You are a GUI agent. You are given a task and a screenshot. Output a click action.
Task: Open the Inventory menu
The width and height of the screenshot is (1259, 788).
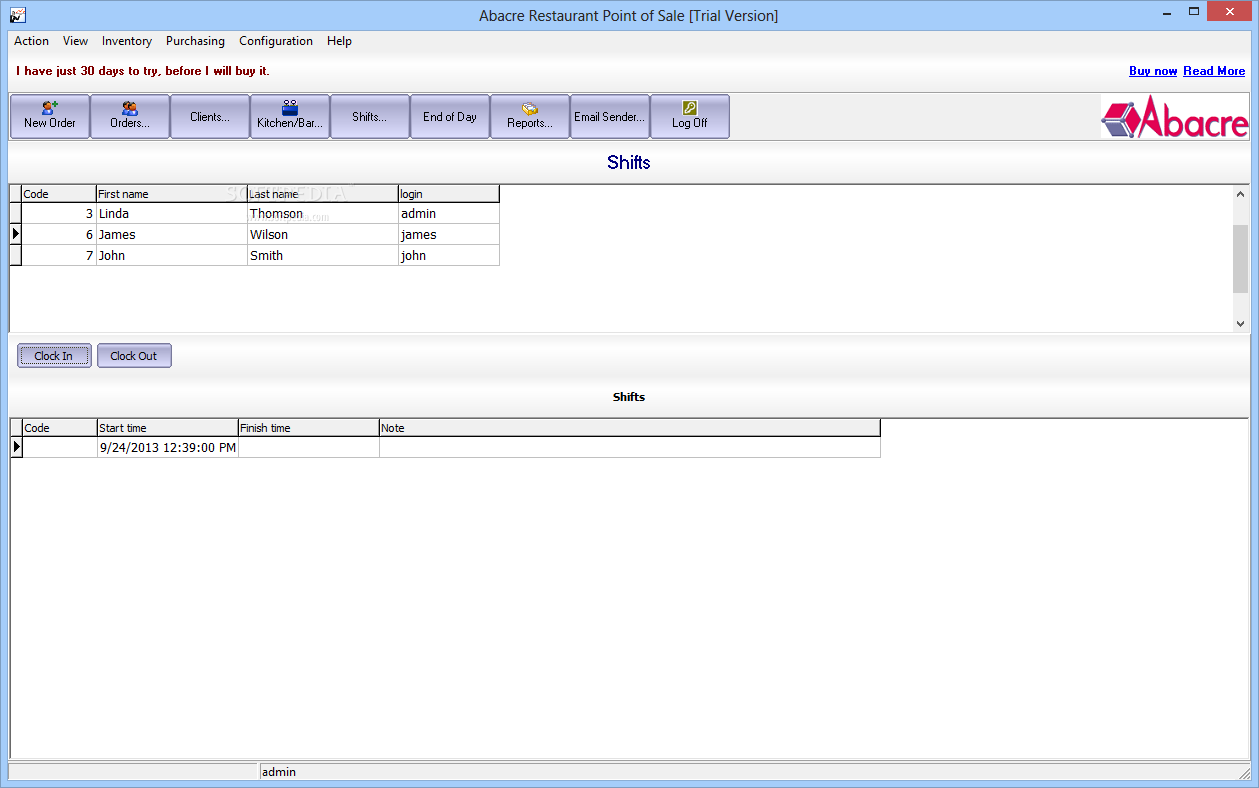pyautogui.click(x=127, y=41)
